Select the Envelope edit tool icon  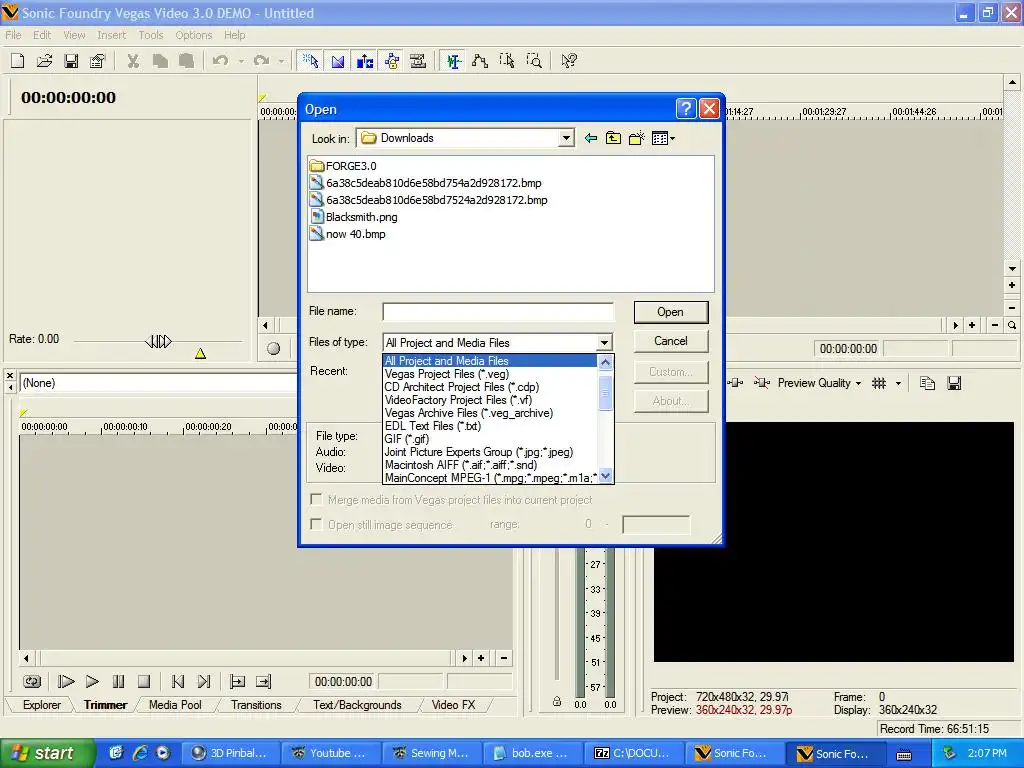480,61
